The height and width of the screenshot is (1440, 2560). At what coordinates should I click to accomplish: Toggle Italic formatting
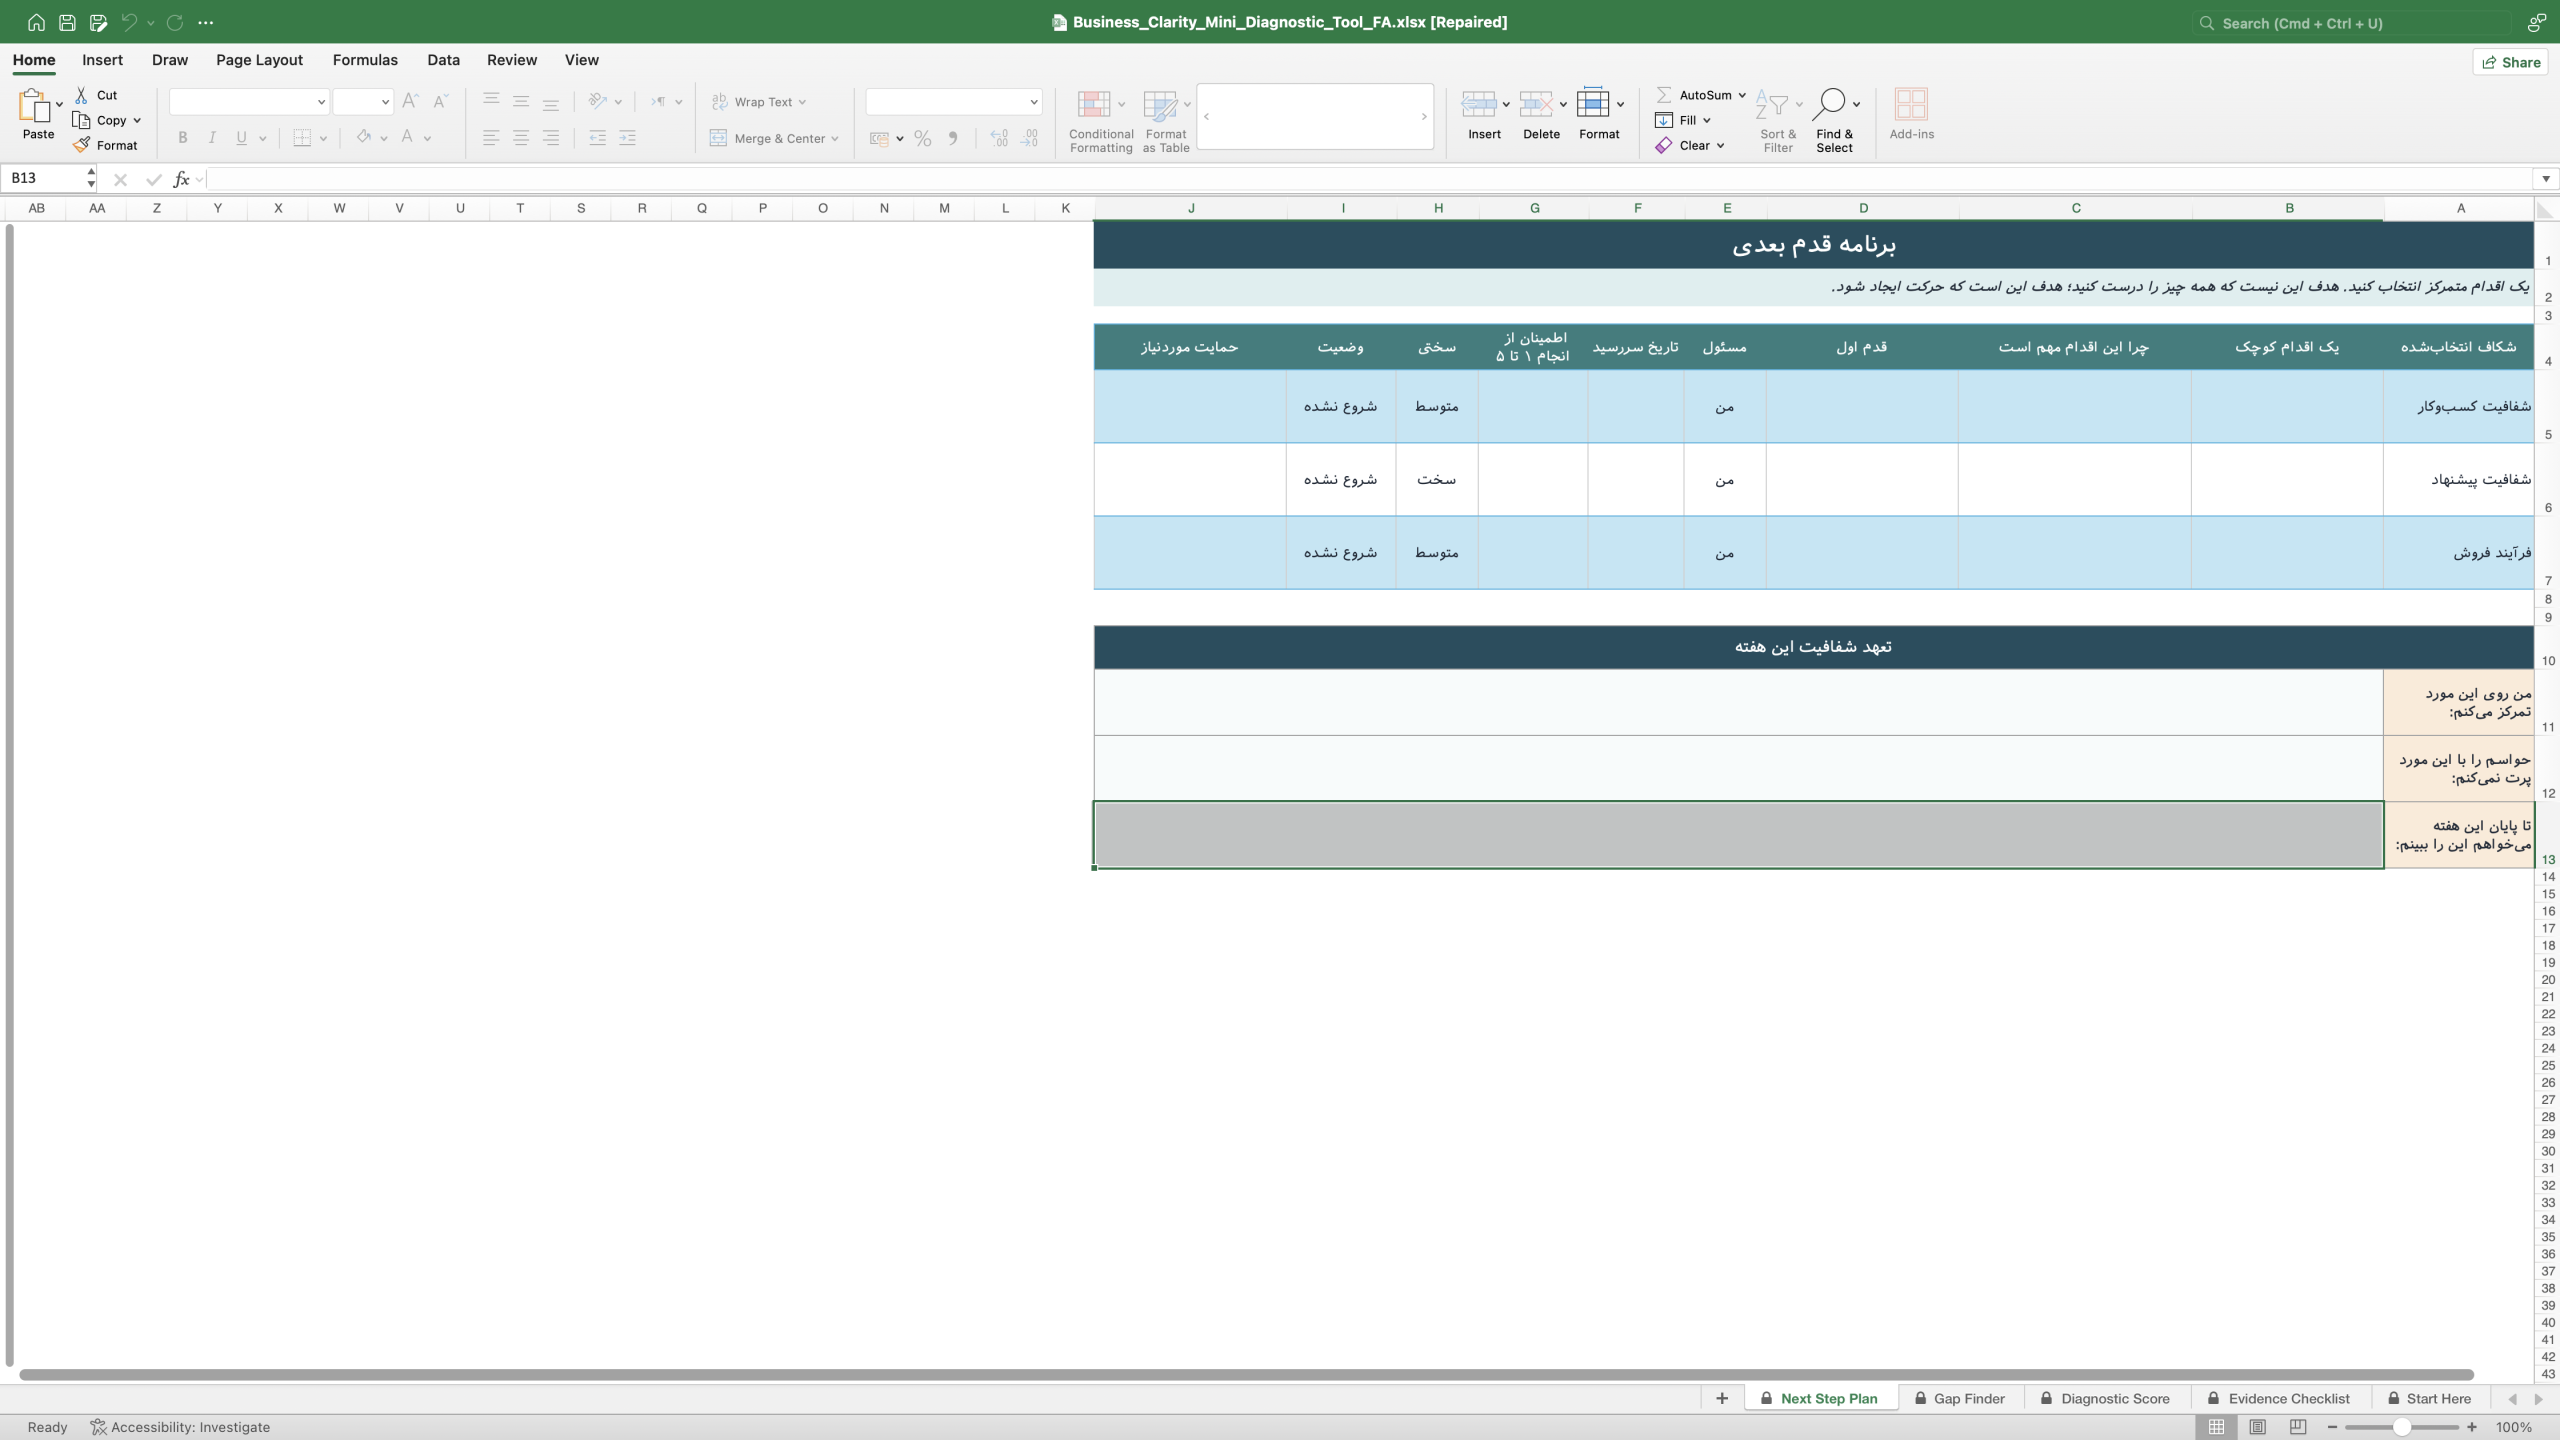click(x=212, y=138)
